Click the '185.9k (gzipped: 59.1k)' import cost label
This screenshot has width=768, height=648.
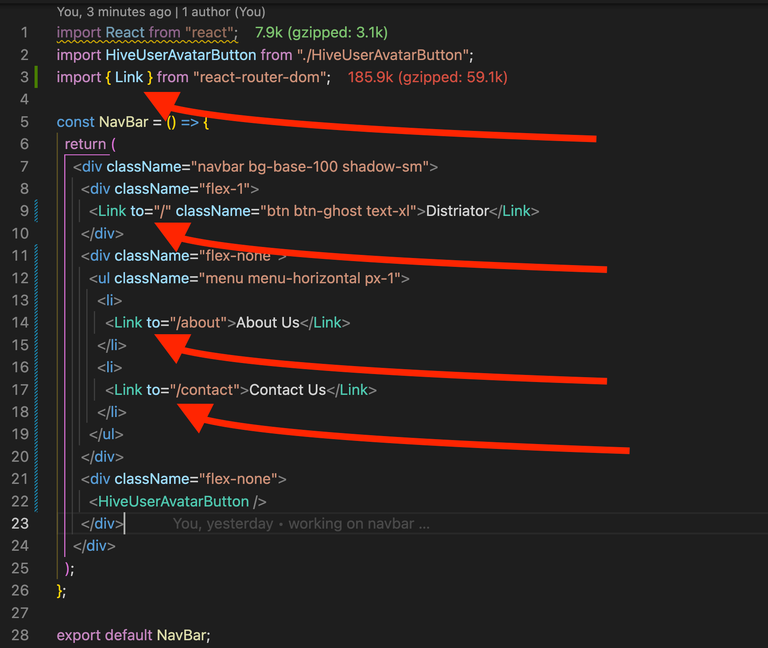pos(428,77)
